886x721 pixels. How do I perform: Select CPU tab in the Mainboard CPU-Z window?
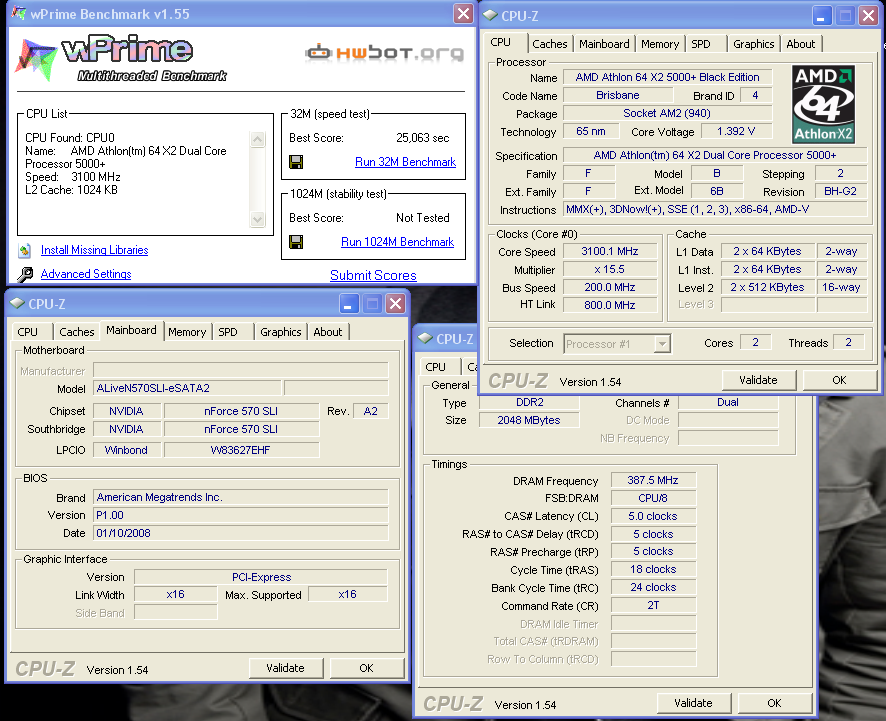(28, 332)
